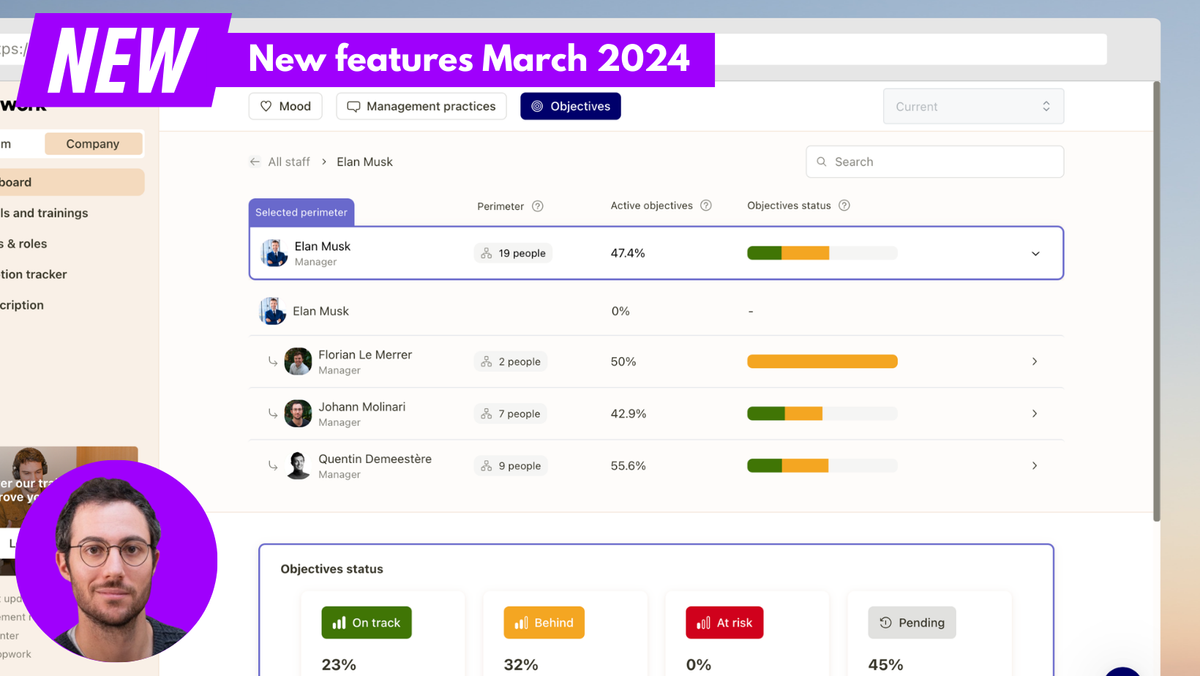The image size is (1200, 676).
Task: Click the help icon next to Perimeter
Action: [537, 206]
